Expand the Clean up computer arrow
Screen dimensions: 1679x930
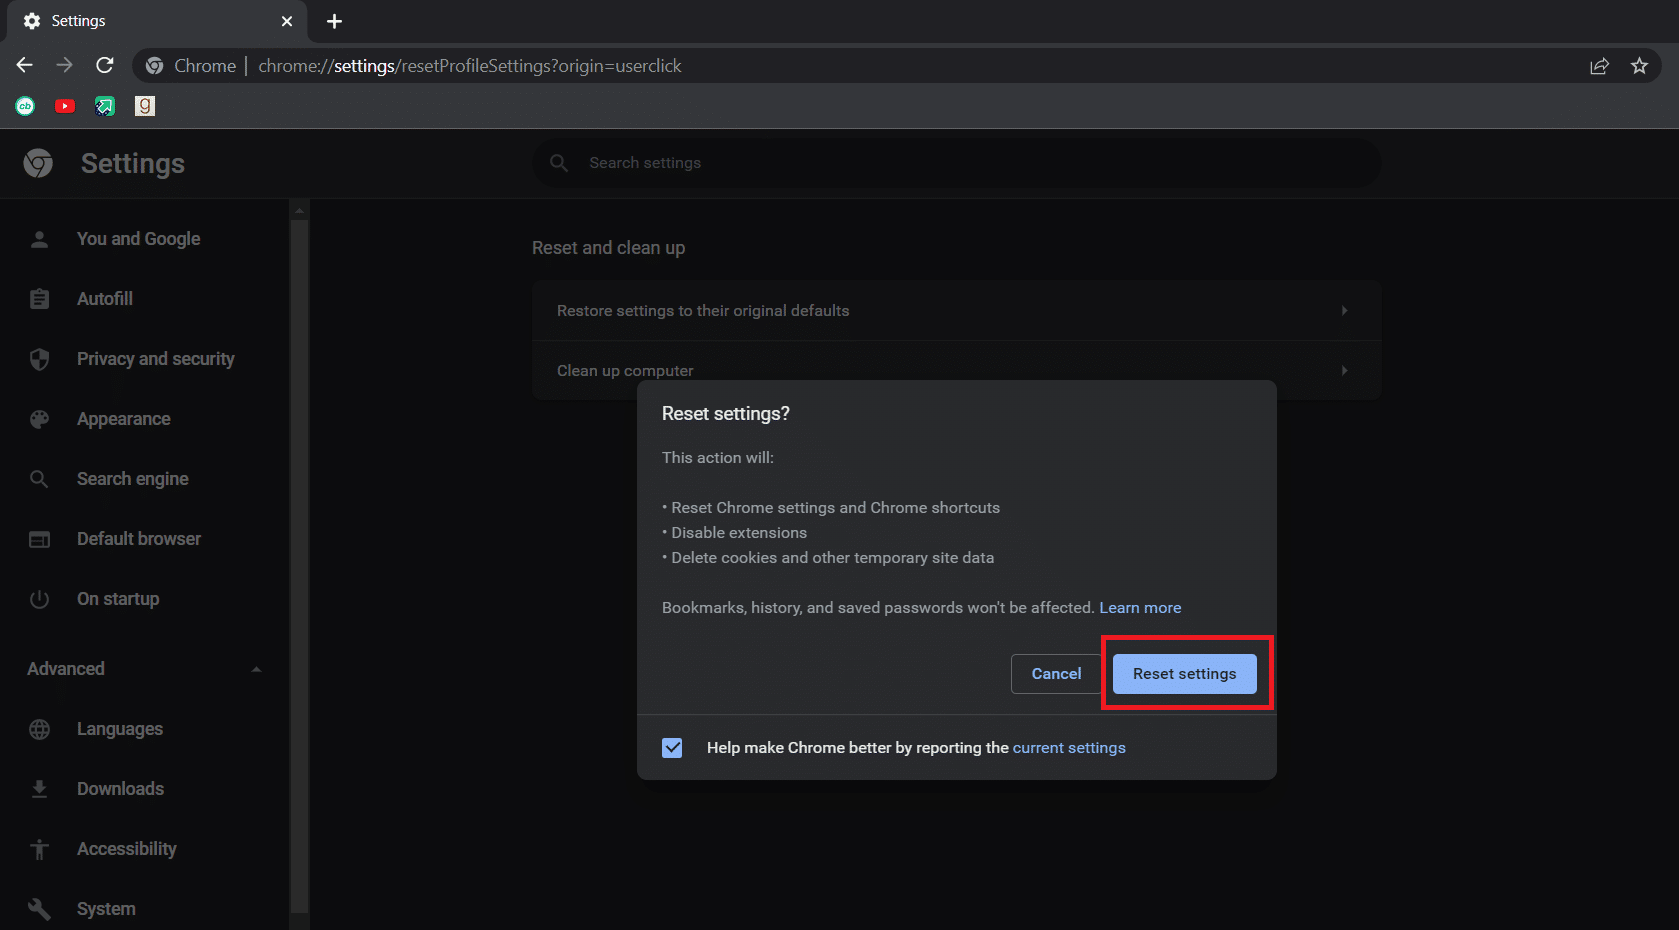pos(1344,371)
